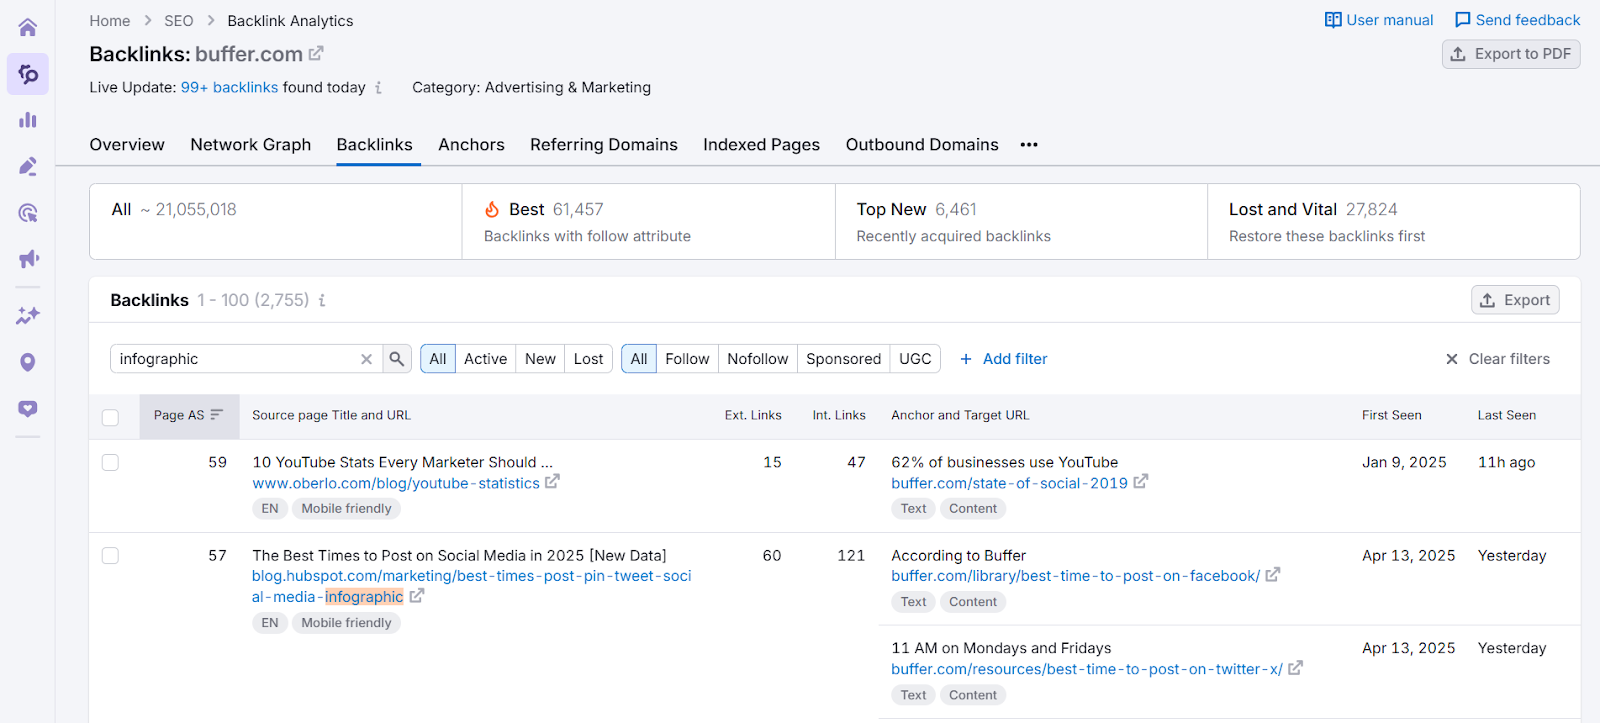This screenshot has width=1600, height=723.
Task: Switch to the Outbound Domains tab
Action: point(922,145)
